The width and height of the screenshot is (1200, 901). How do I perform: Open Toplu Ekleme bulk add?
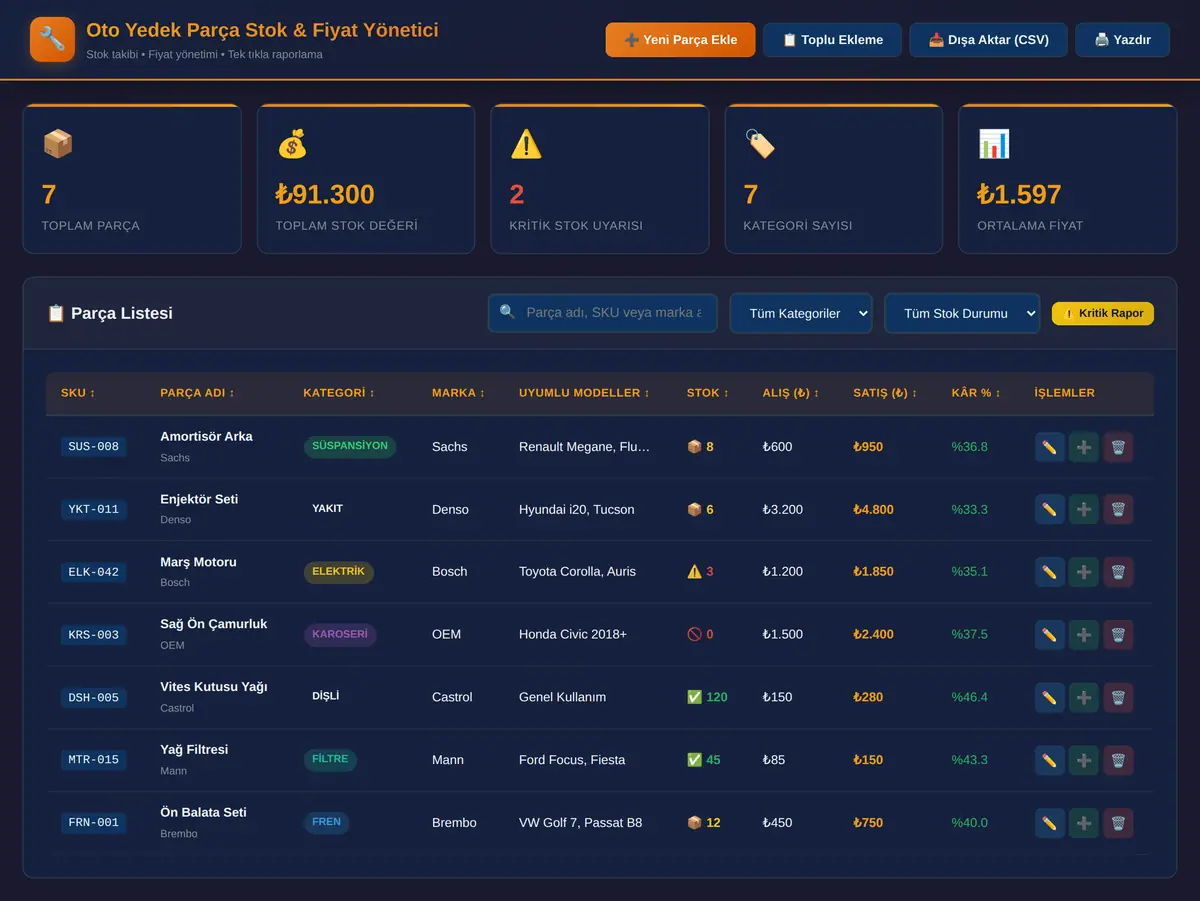coord(832,40)
